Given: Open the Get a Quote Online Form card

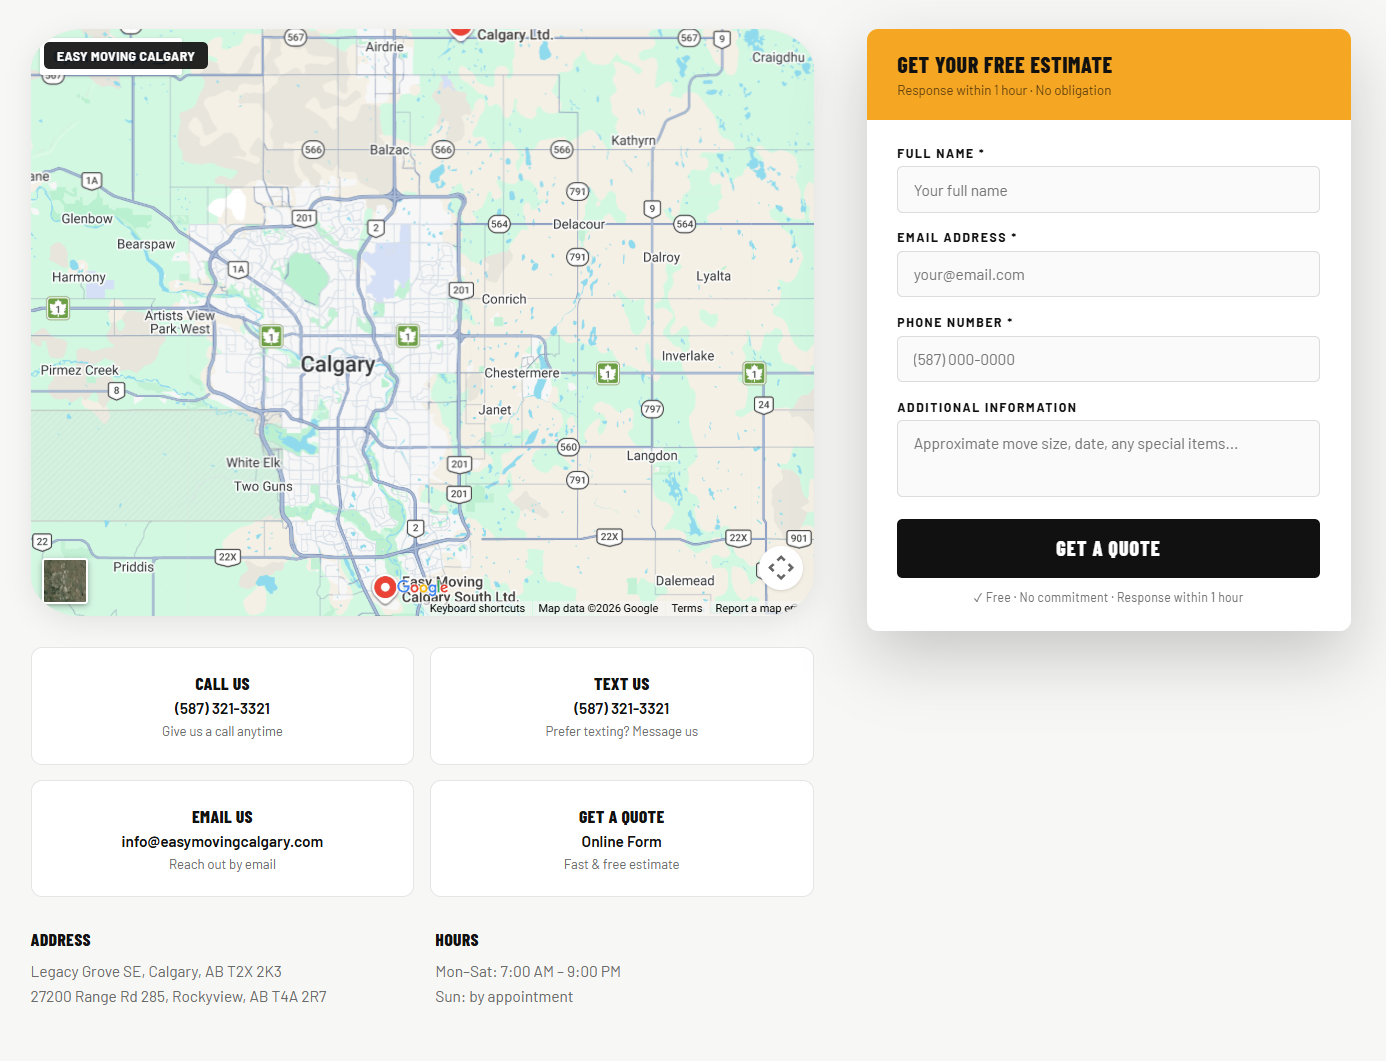Looking at the screenshot, I should pyautogui.click(x=622, y=839).
